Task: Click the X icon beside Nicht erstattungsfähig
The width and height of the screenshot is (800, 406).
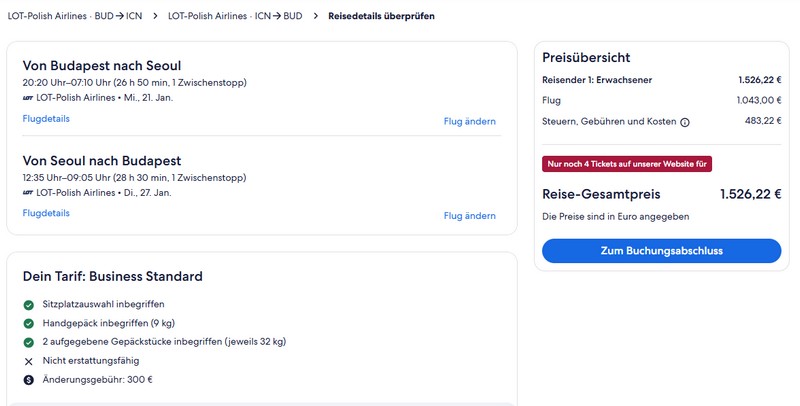Action: coord(28,361)
